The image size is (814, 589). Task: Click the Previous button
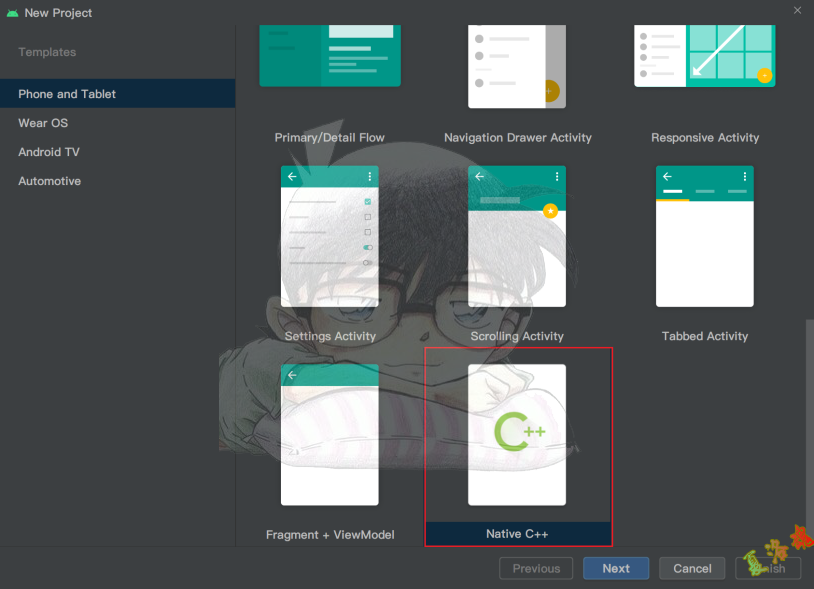(536, 568)
